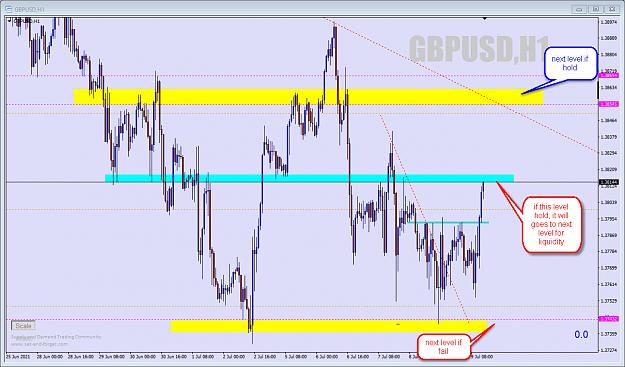This screenshot has height=367, width=625.
Task: Click the 1.38464 price scale value
Action: (x=608, y=120)
